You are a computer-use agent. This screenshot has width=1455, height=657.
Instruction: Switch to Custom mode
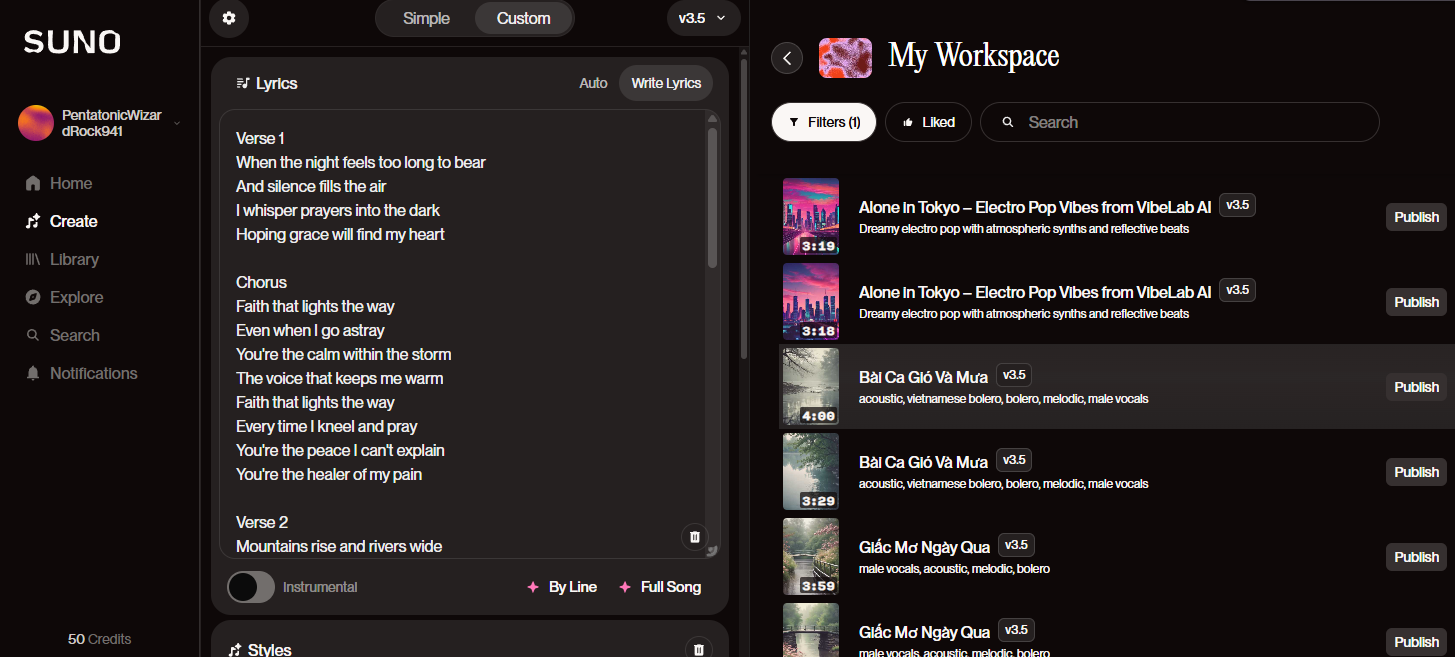tap(523, 18)
